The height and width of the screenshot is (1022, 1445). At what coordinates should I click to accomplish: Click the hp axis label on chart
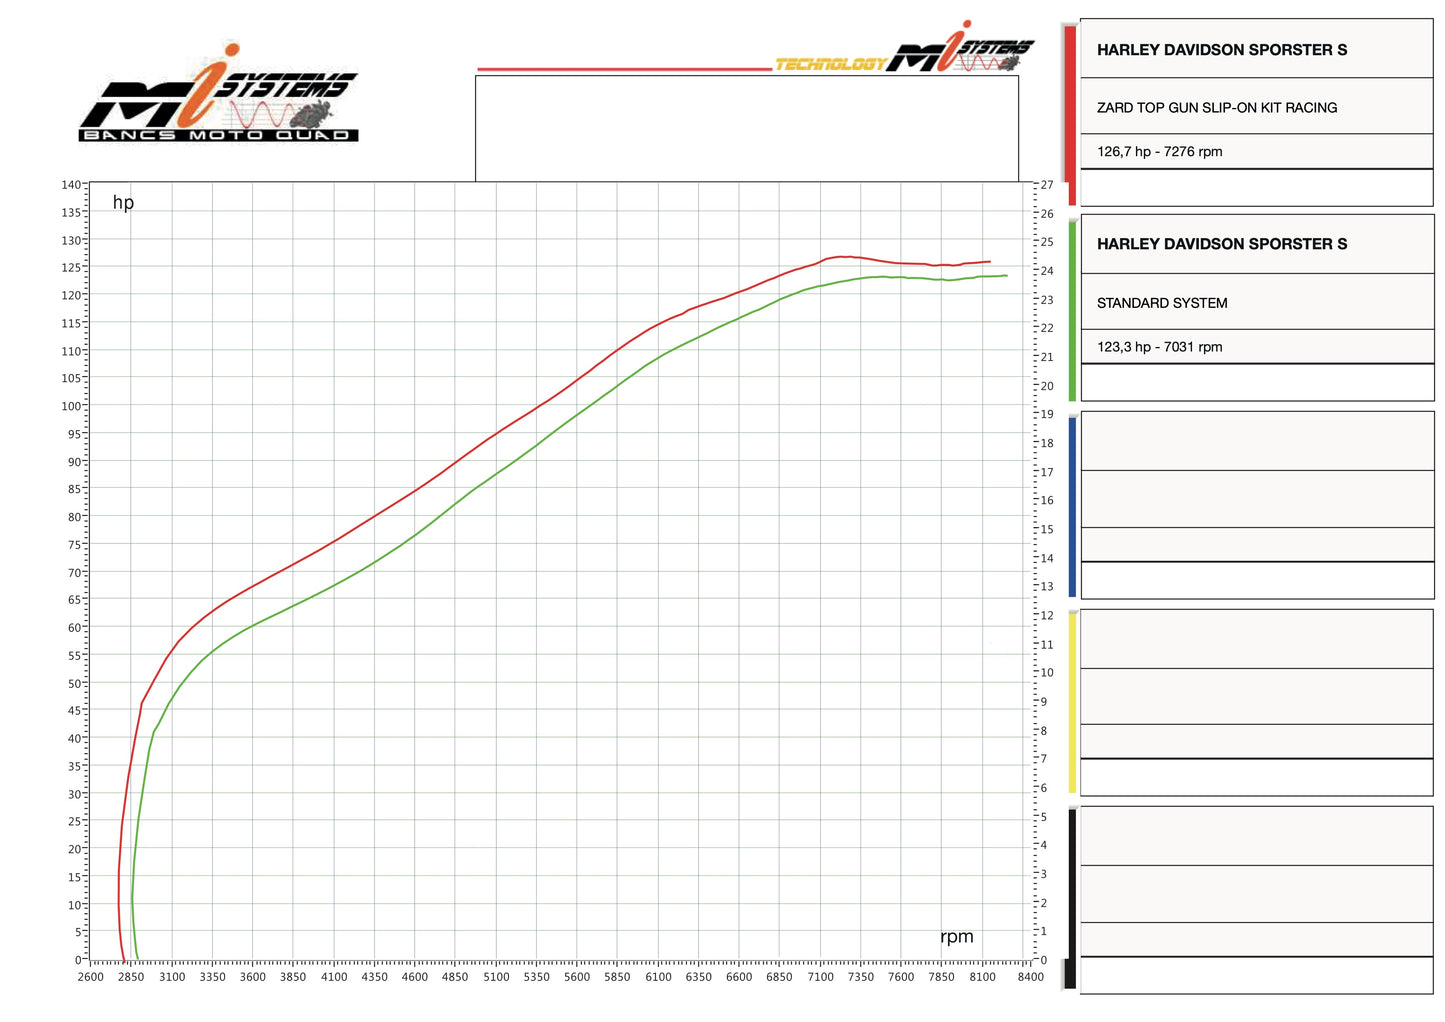pyautogui.click(x=123, y=202)
